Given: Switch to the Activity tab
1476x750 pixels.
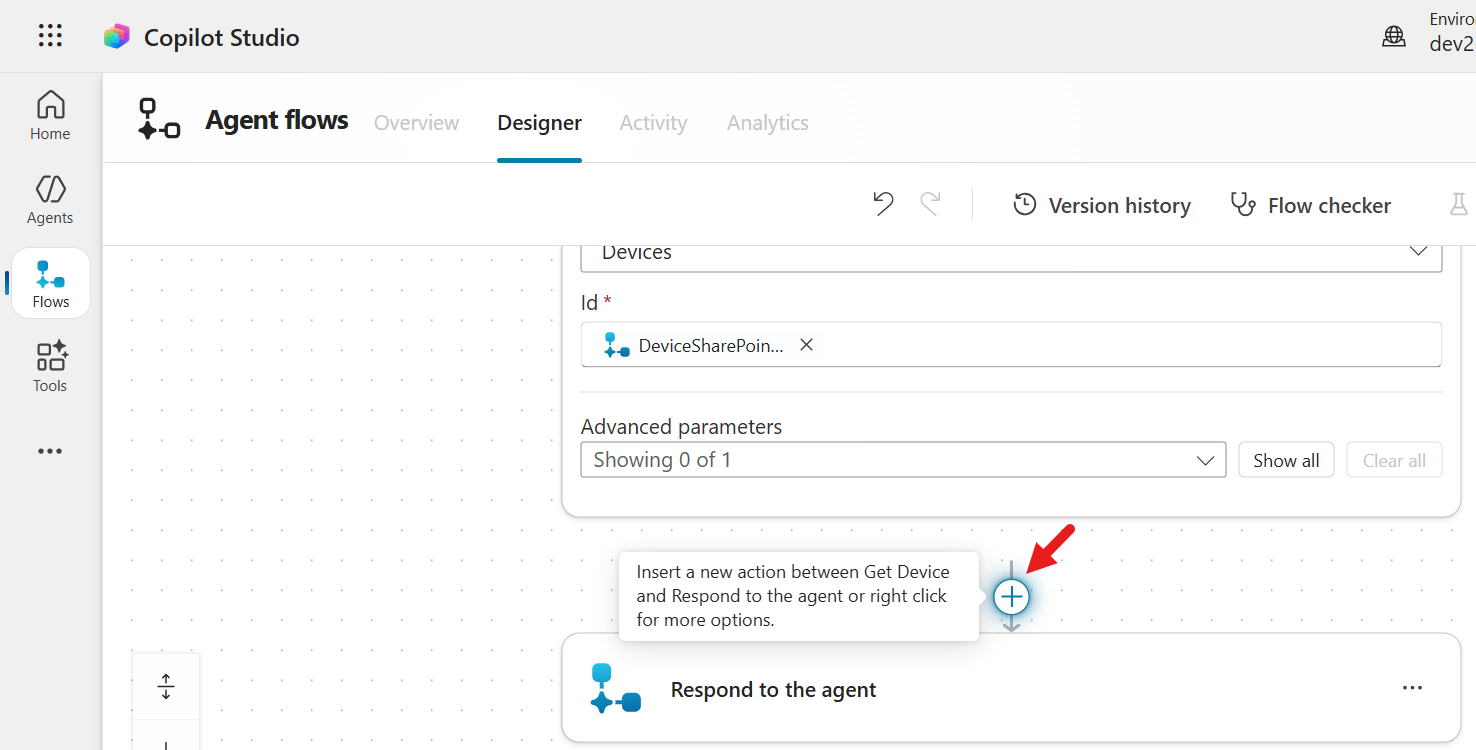Looking at the screenshot, I should tap(653, 123).
